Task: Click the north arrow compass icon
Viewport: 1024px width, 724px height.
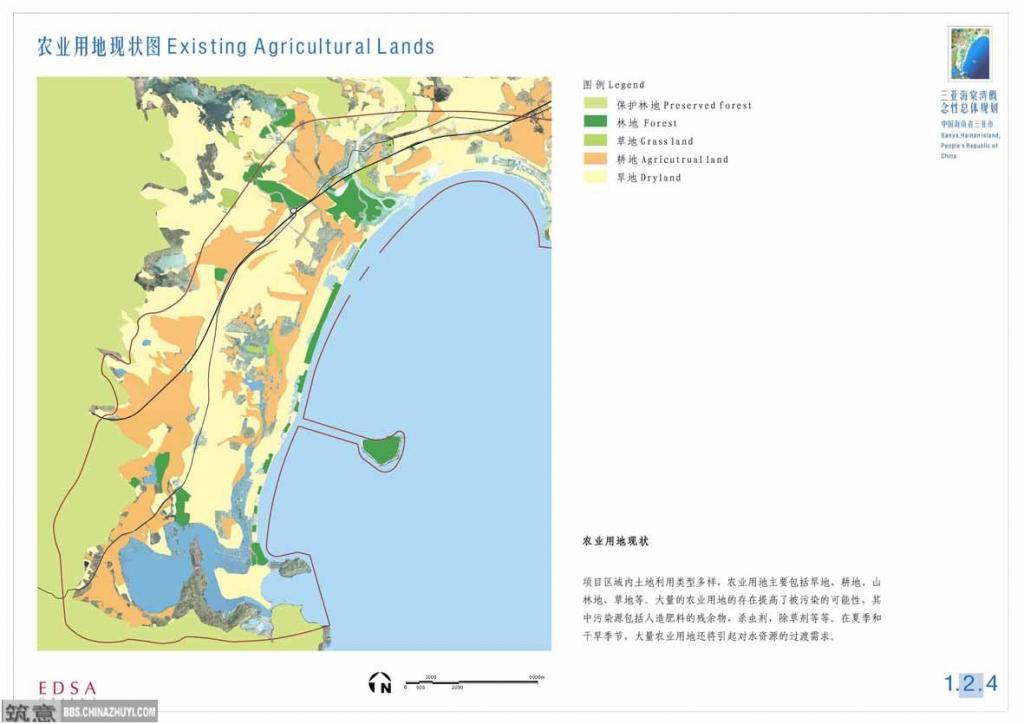Action: pos(380,683)
